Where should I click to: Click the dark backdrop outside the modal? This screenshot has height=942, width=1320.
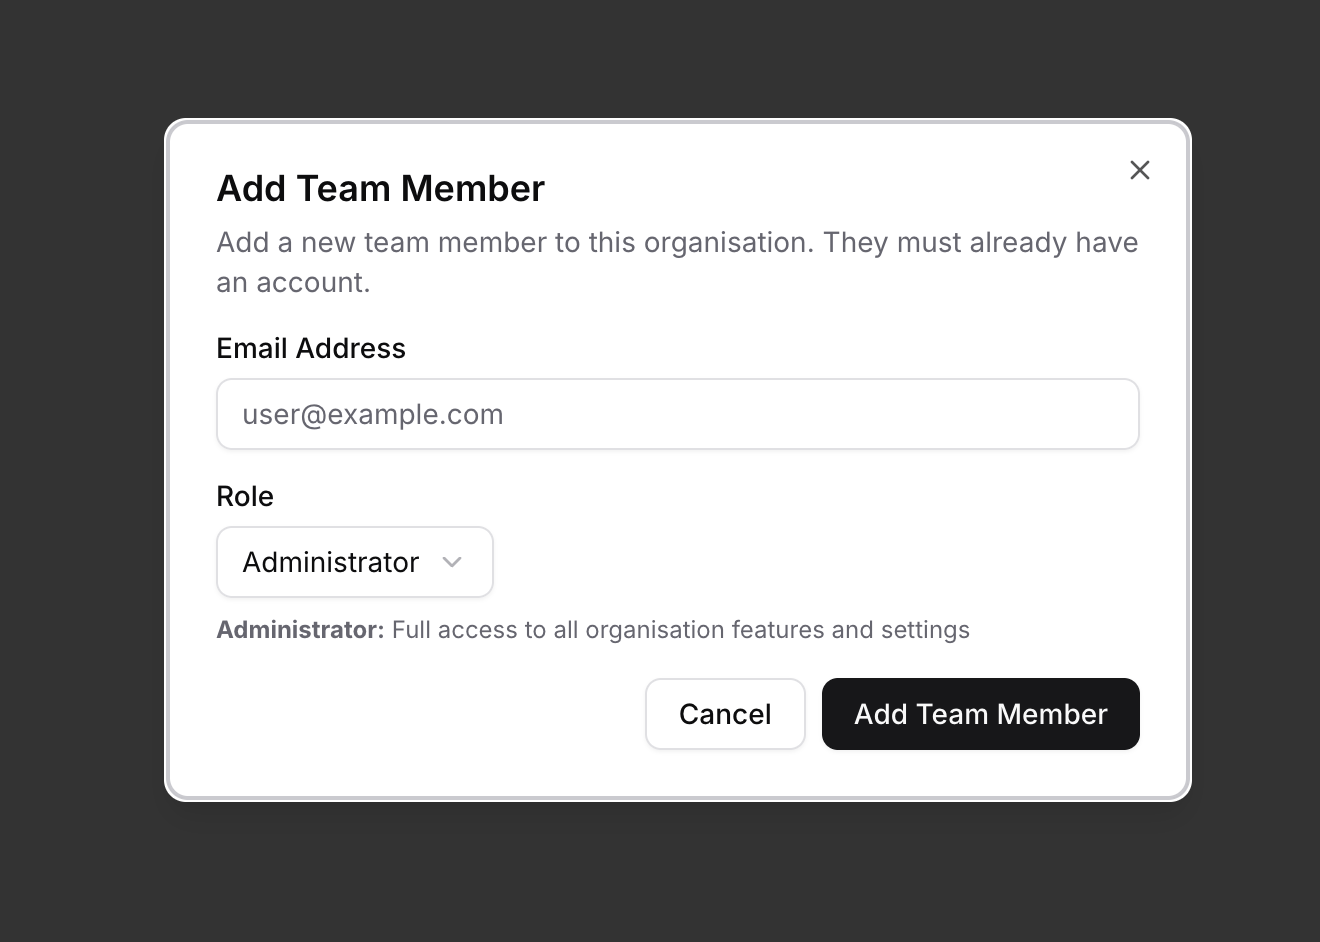80,470
